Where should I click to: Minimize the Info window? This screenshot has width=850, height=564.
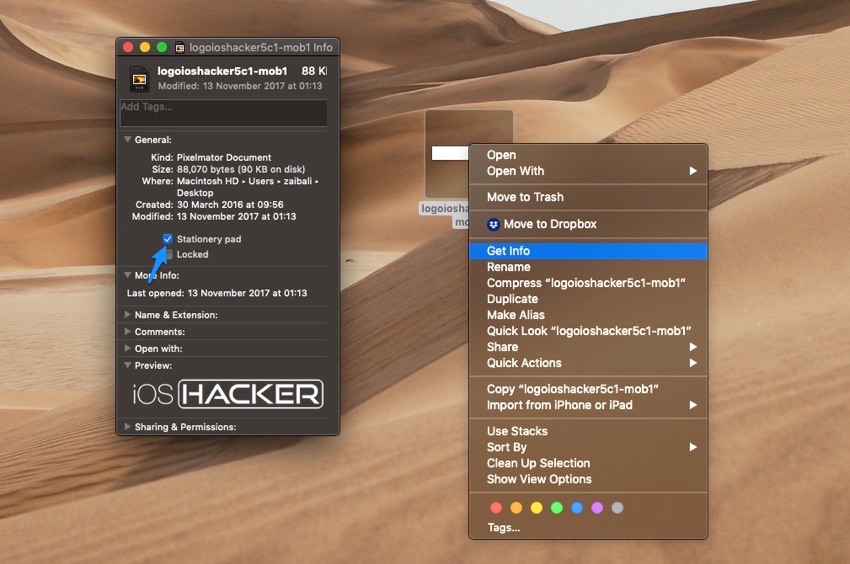click(145, 47)
